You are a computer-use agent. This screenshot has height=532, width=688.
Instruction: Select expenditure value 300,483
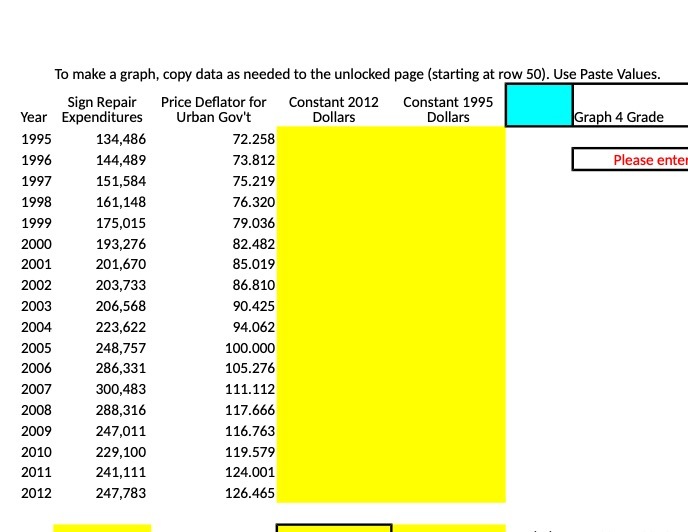click(x=121, y=389)
